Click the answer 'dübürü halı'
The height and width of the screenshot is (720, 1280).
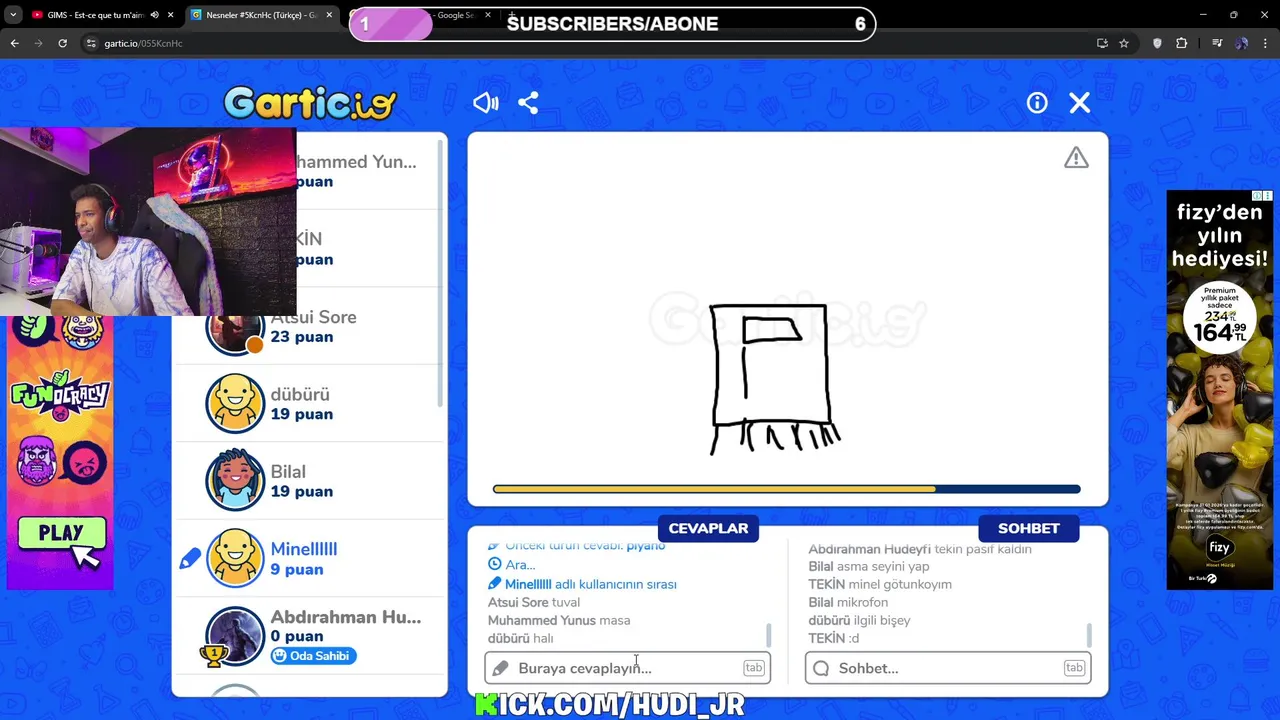tap(520, 638)
